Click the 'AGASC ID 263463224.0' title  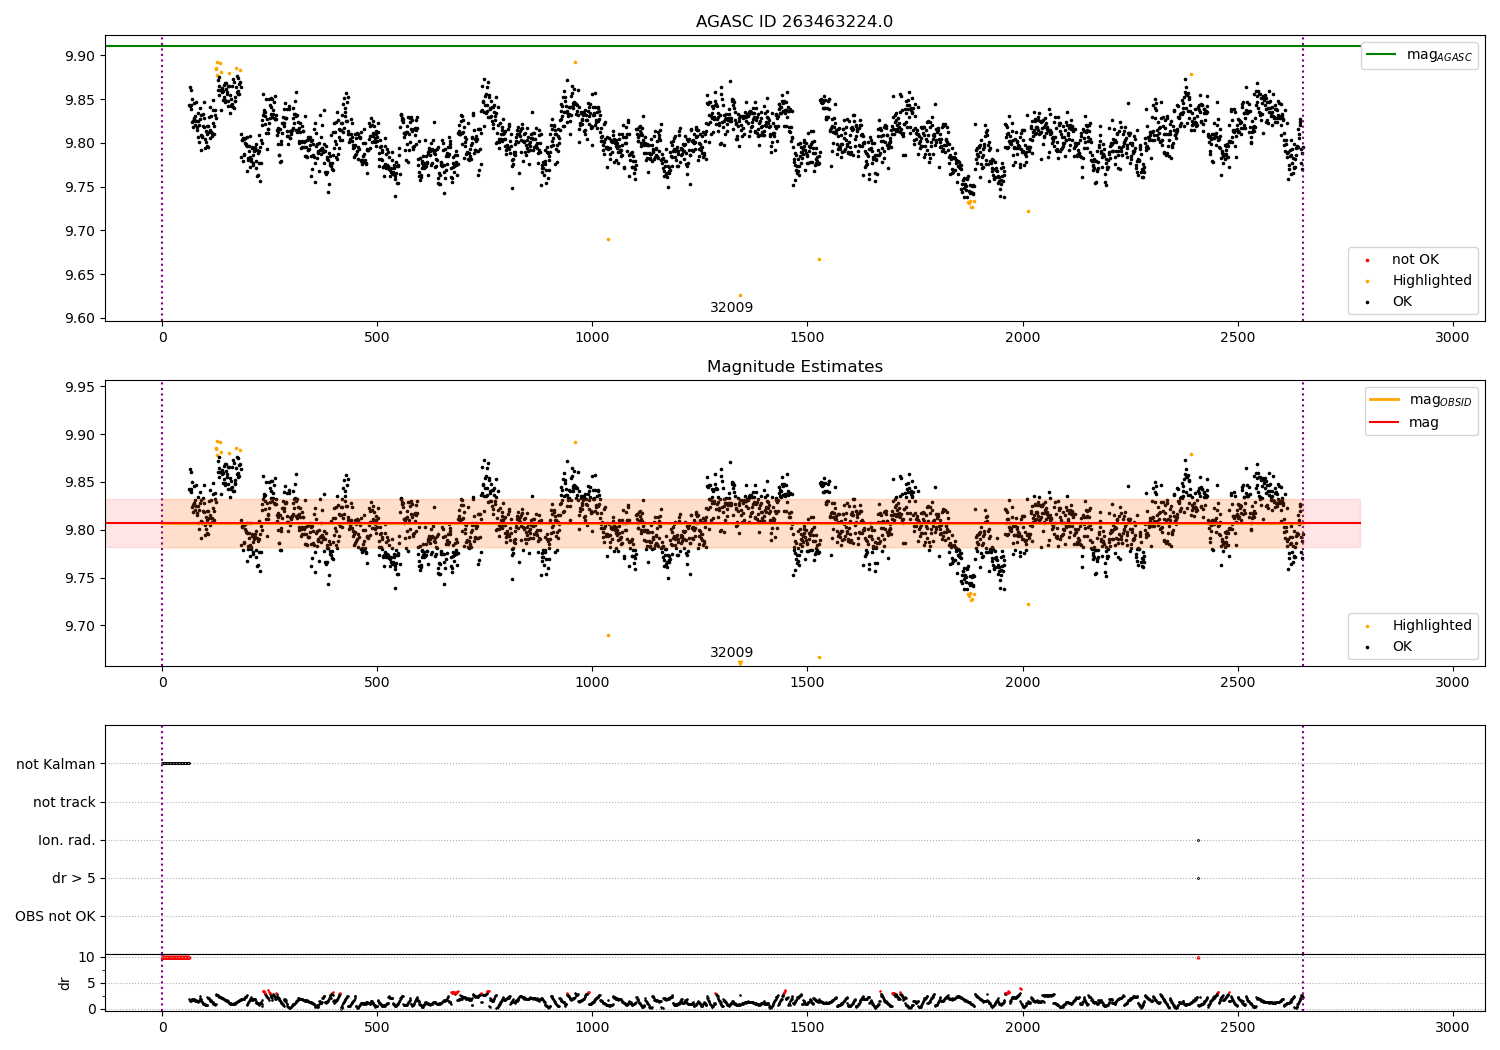pyautogui.click(x=795, y=22)
